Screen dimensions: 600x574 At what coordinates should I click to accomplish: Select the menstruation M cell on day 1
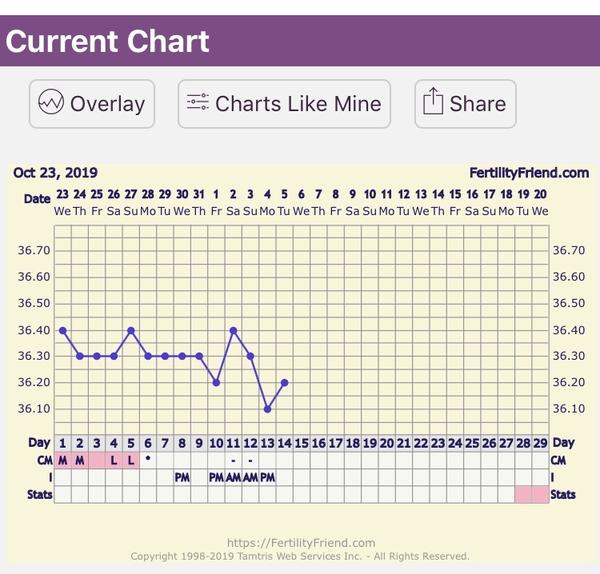click(63, 460)
